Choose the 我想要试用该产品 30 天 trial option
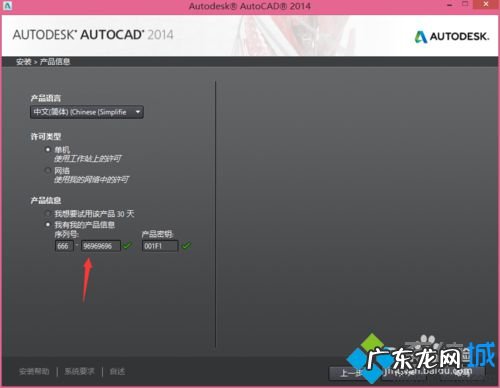This screenshot has width=500, height=388. [x=48, y=213]
